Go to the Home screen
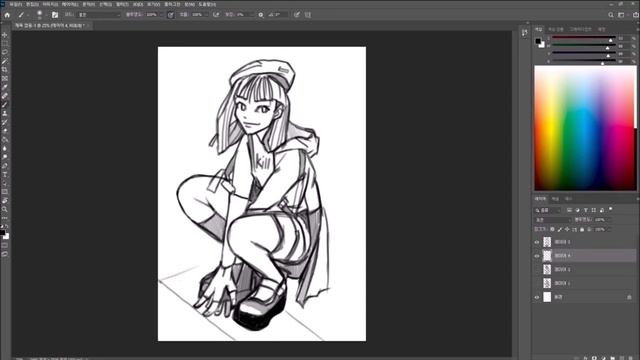This screenshot has width=640, height=360. [7, 15]
